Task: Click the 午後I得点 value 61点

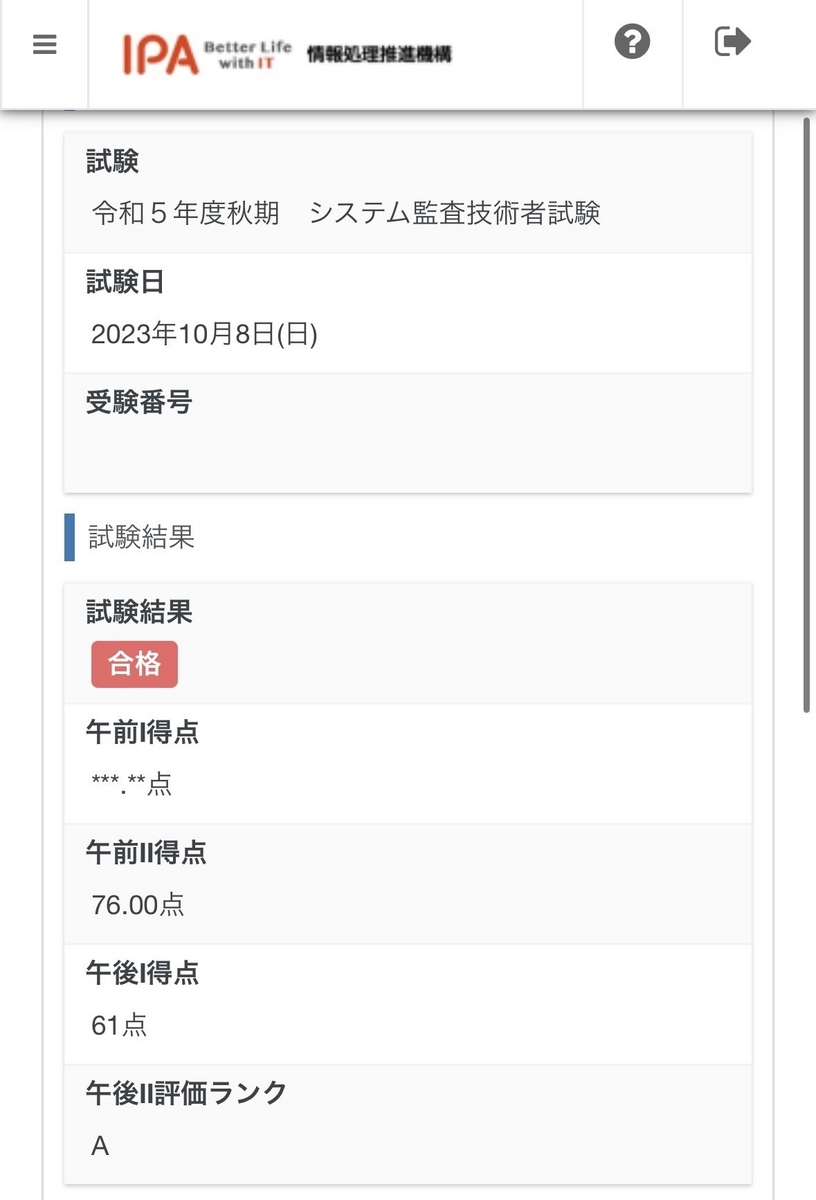Action: click(119, 1025)
